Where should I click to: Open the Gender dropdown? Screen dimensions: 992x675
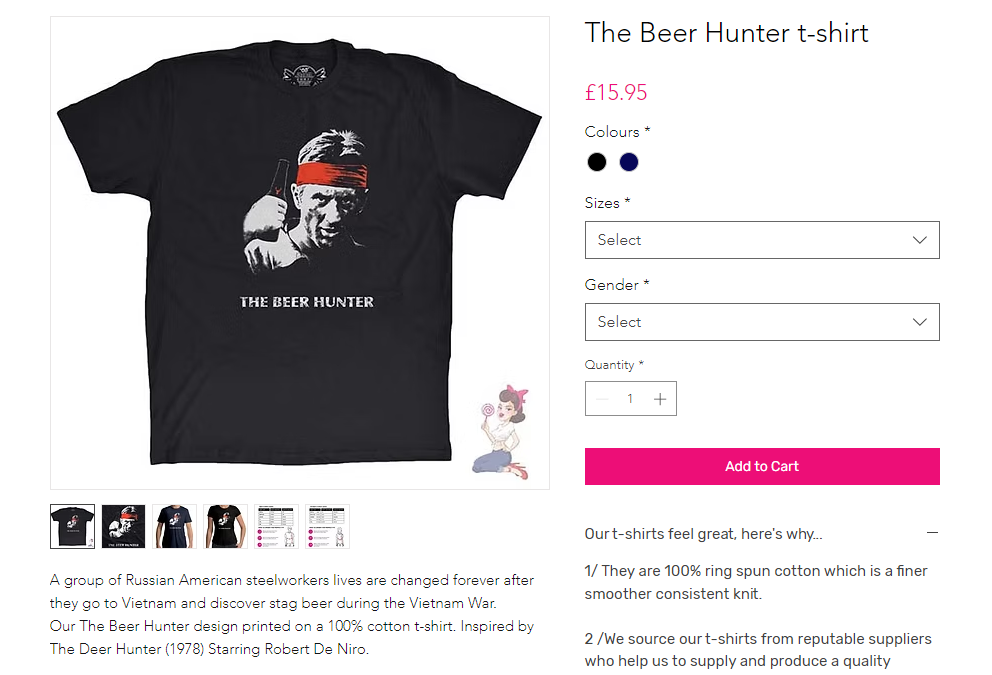coord(761,322)
